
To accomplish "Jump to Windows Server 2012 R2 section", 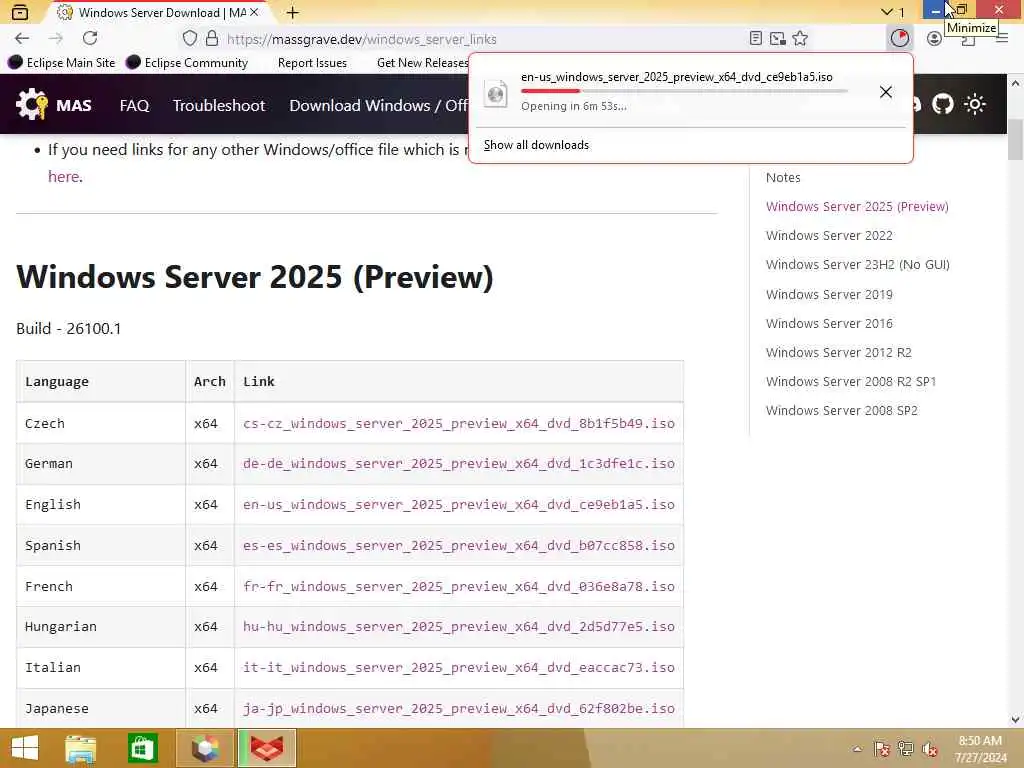I will (x=839, y=353).
